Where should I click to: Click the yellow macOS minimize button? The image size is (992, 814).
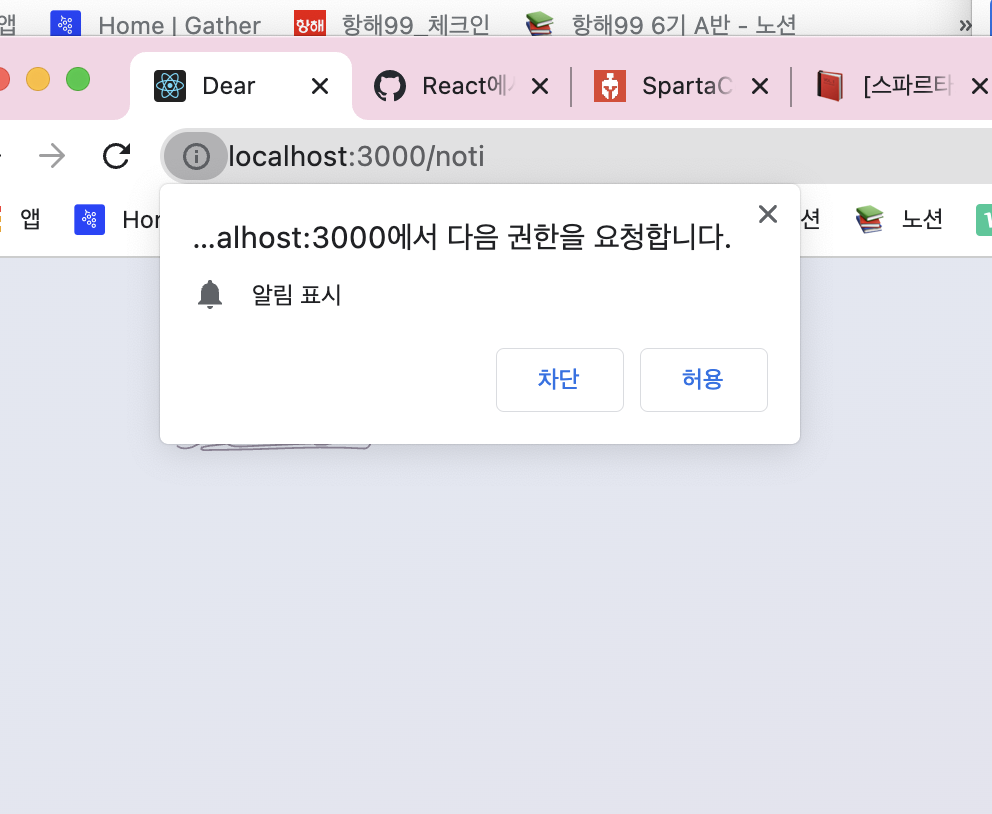click(x=38, y=79)
